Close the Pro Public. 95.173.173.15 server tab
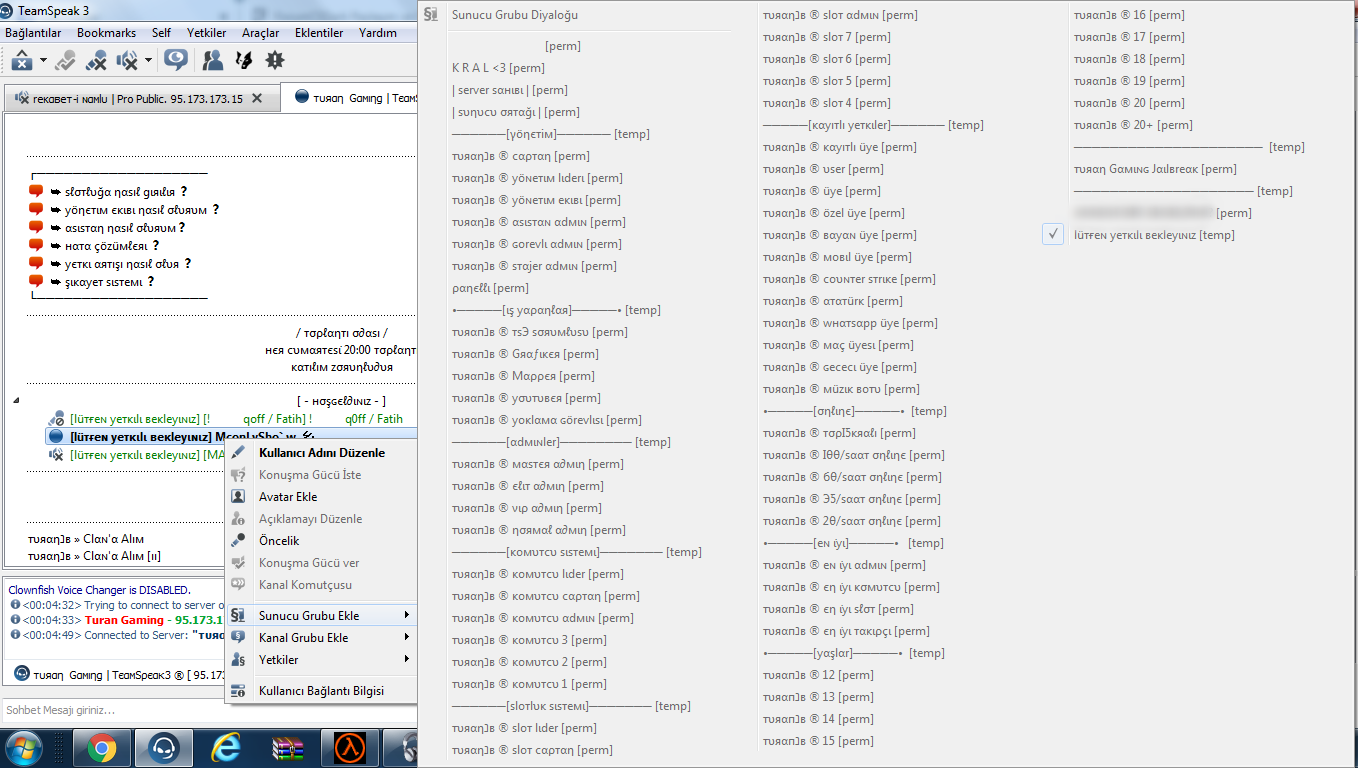Viewport: 1358px width, 768px height. click(x=257, y=98)
